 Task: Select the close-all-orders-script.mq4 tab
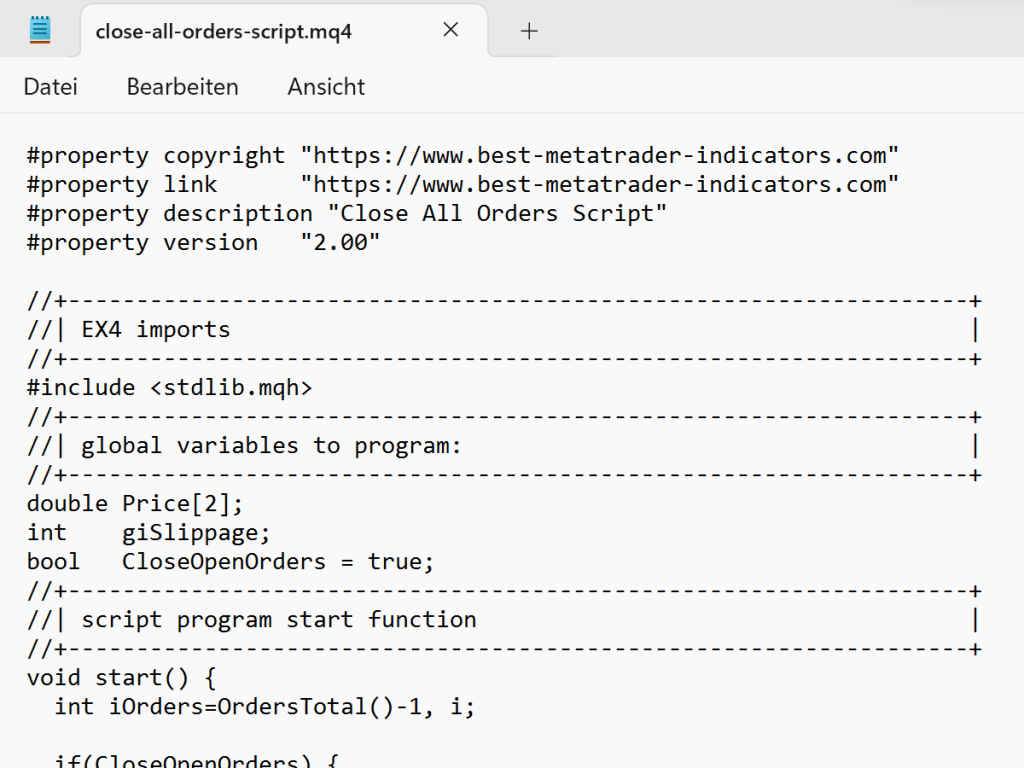[222, 31]
